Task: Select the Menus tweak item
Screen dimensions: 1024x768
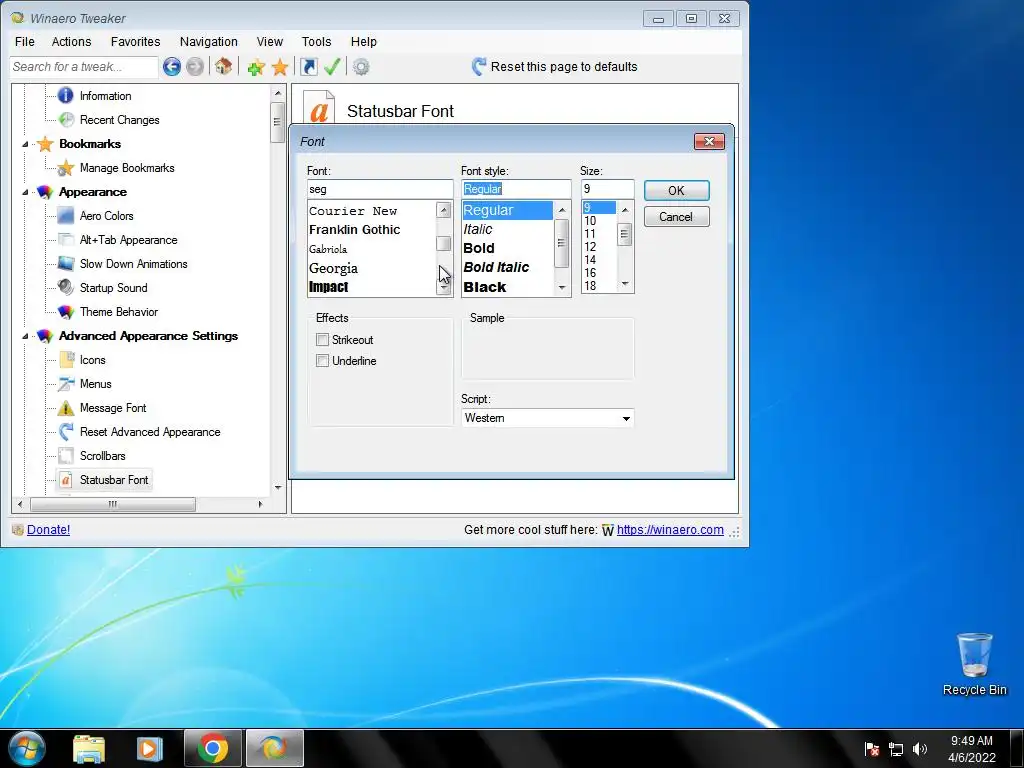Action: point(95,384)
